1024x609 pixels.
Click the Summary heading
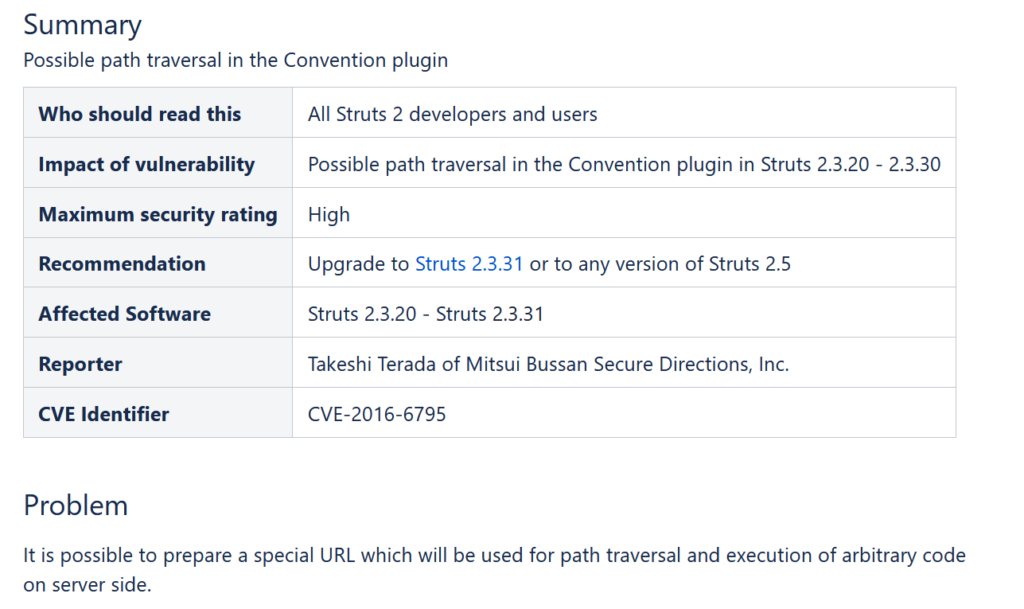coord(83,25)
